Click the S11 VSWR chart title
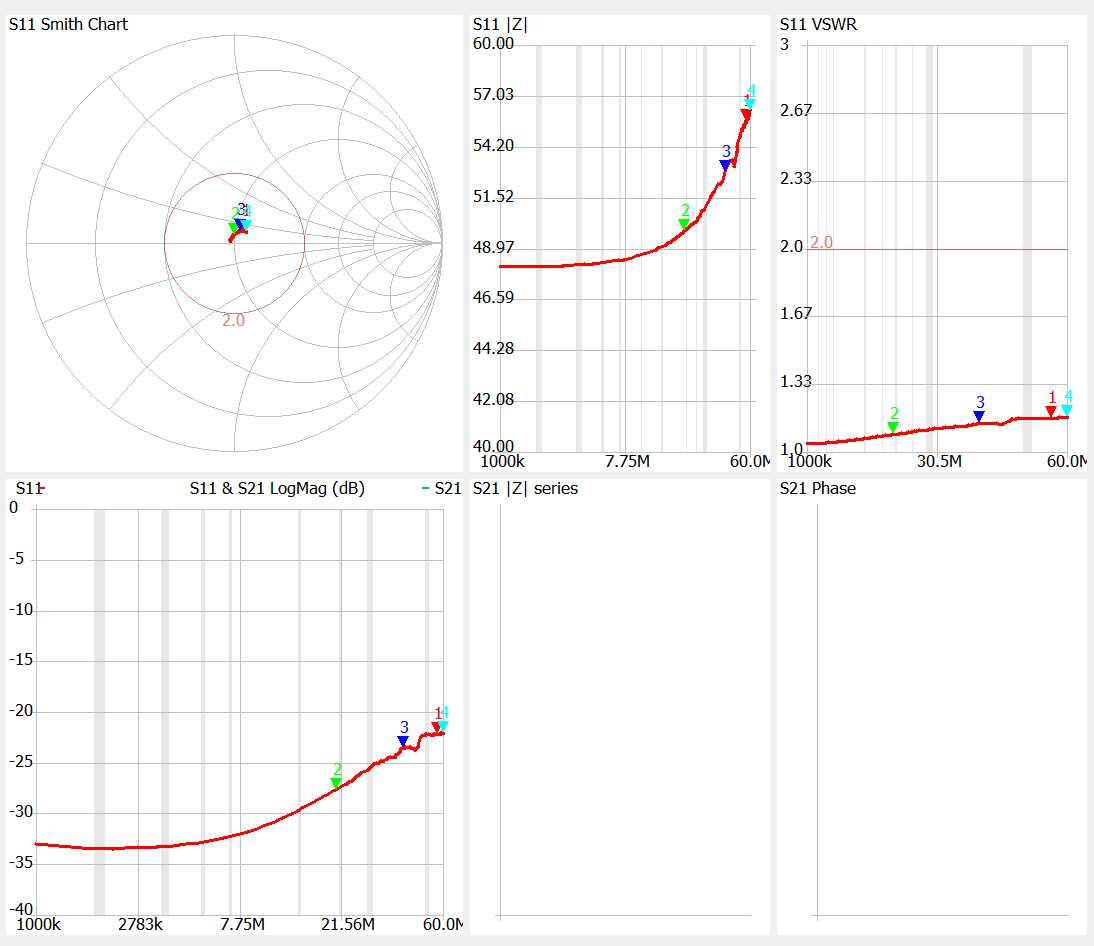The height and width of the screenshot is (946, 1094). [818, 24]
